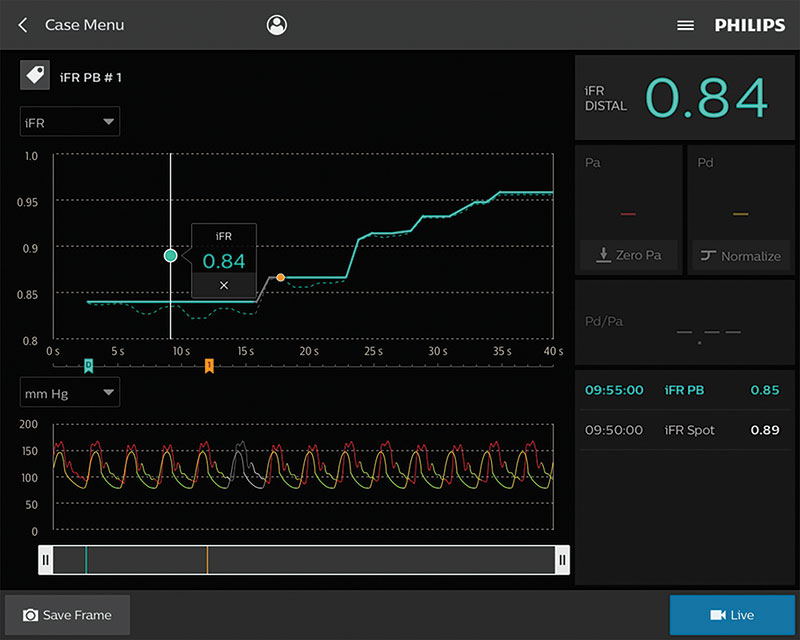Screen dimensions: 800x640
Task: Click Save Frame camera button
Action: (68, 615)
